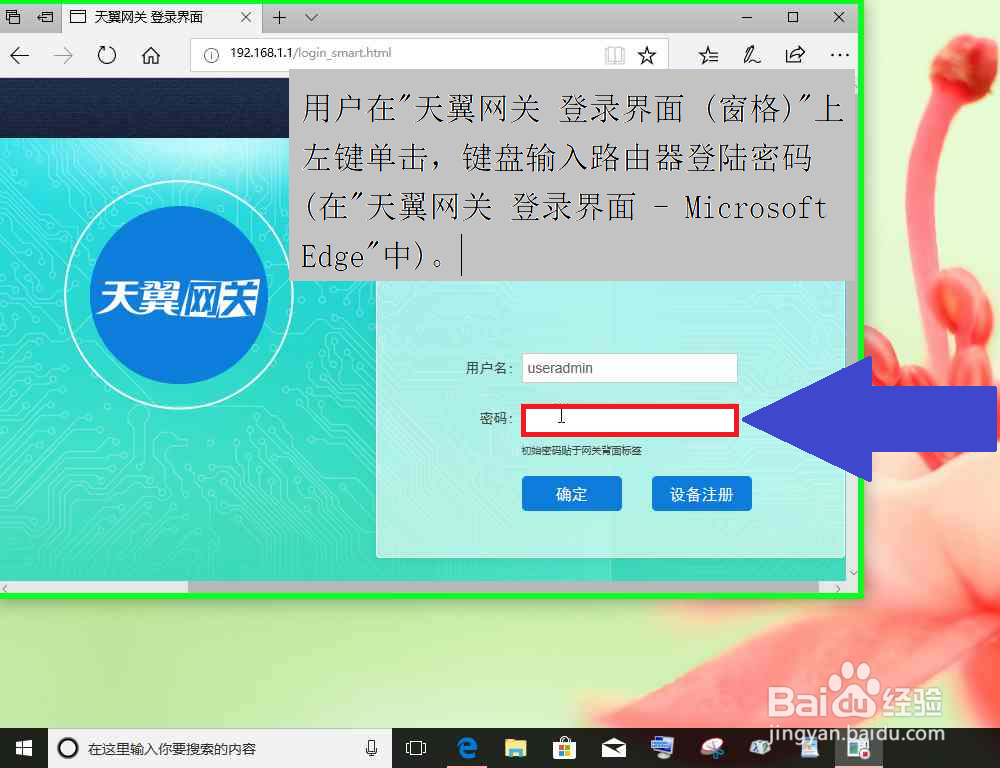The height and width of the screenshot is (768, 1000).
Task: Open Reading view in Edge
Action: [614, 55]
